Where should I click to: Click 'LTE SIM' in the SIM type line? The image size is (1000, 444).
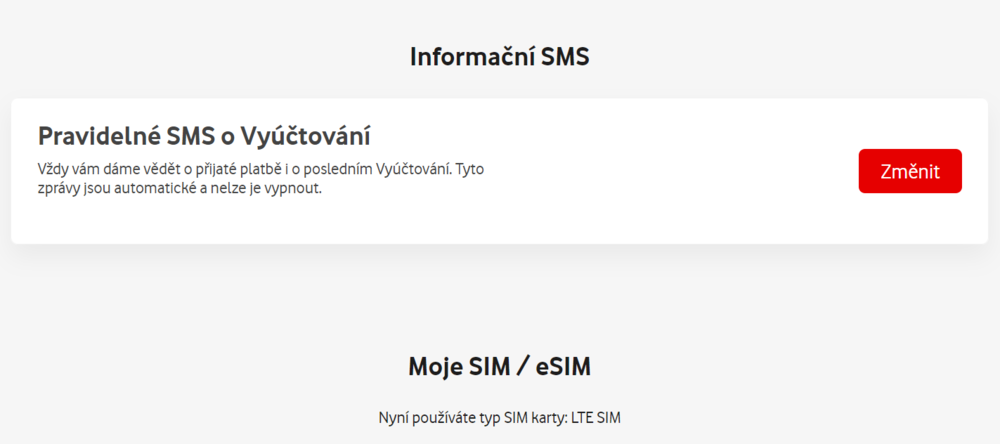(596, 417)
